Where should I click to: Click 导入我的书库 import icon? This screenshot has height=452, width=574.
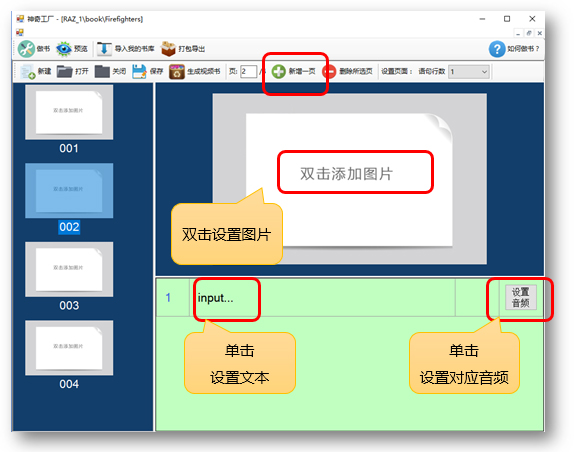click(104, 49)
